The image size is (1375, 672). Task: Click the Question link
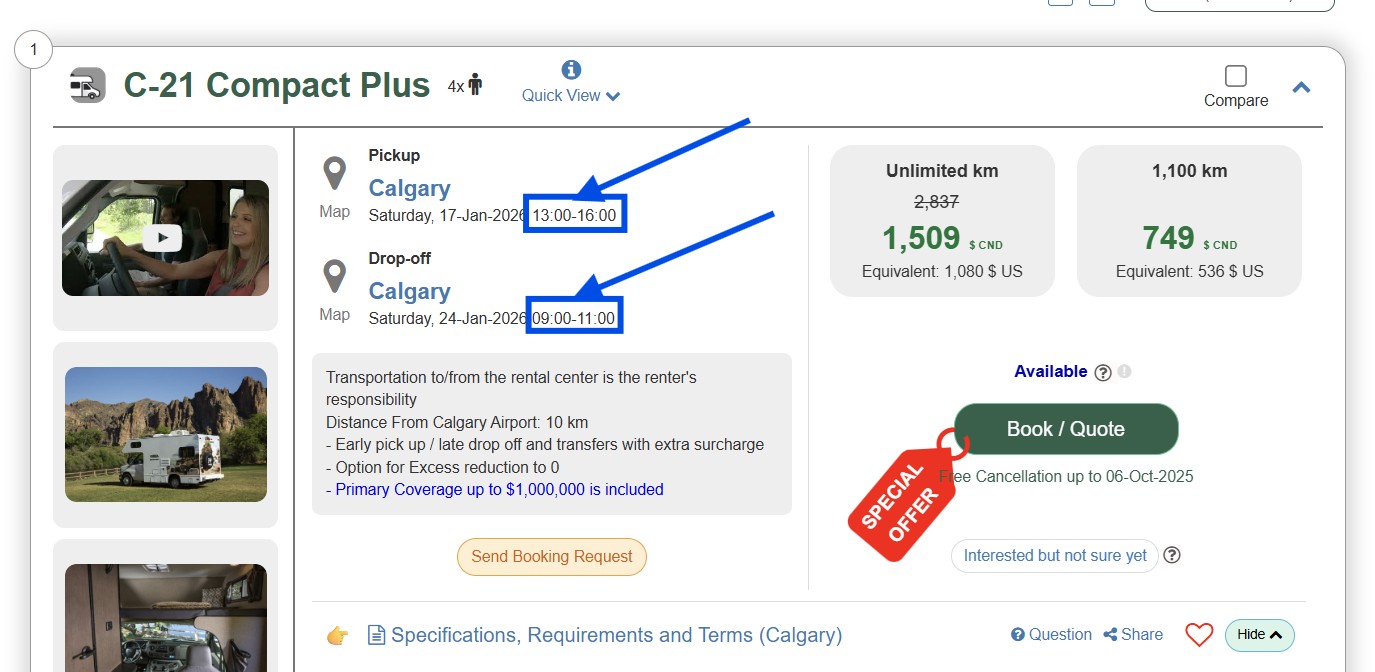[1051, 635]
